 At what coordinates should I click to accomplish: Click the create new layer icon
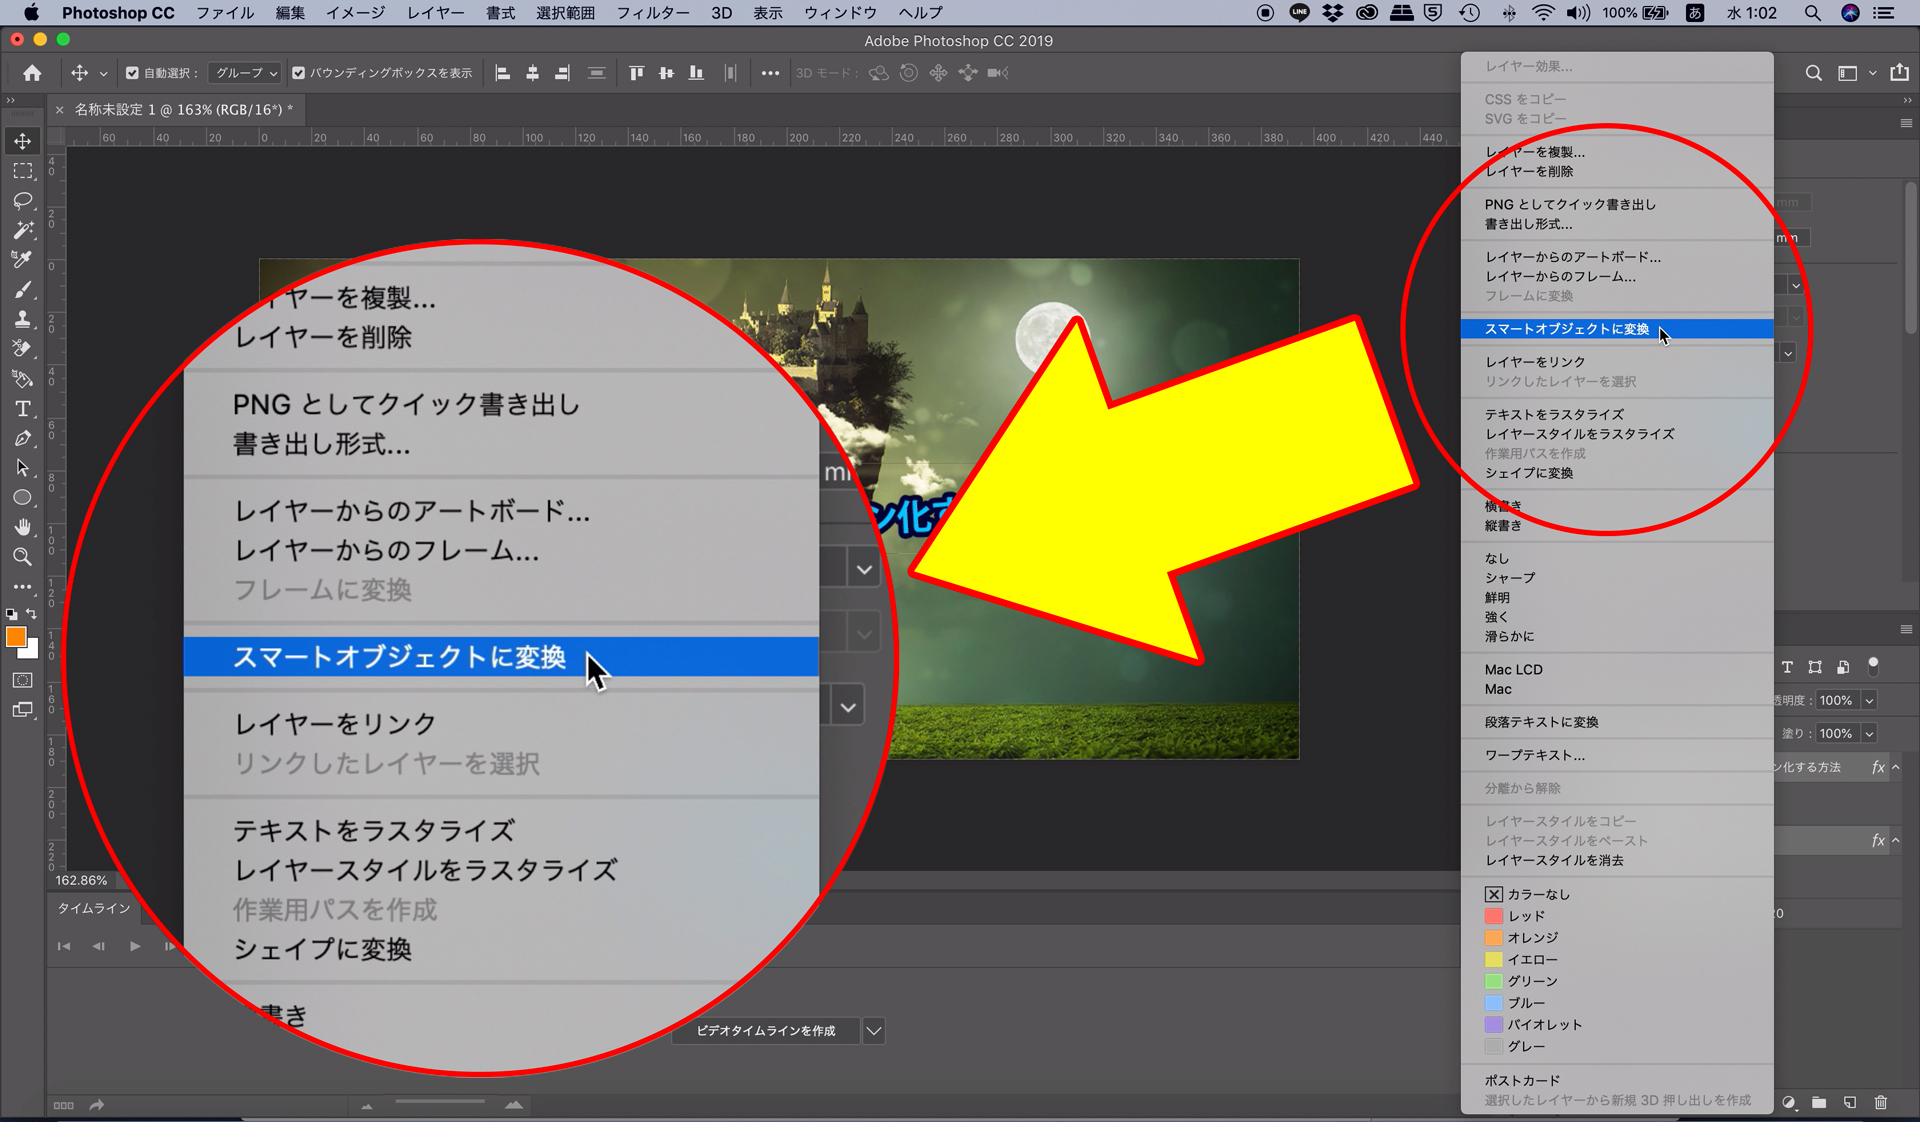(1850, 1102)
